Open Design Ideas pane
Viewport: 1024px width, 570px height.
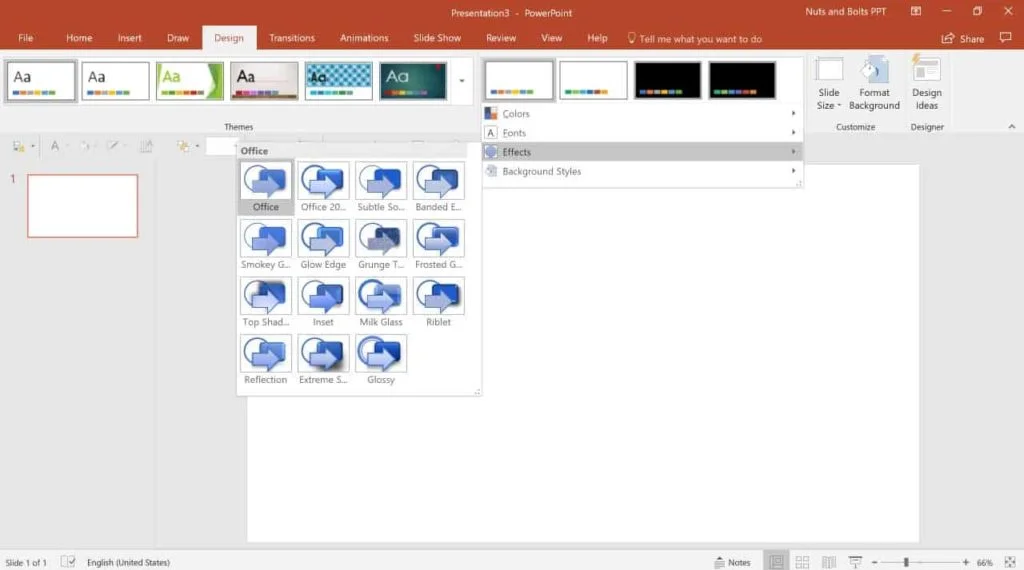point(926,84)
